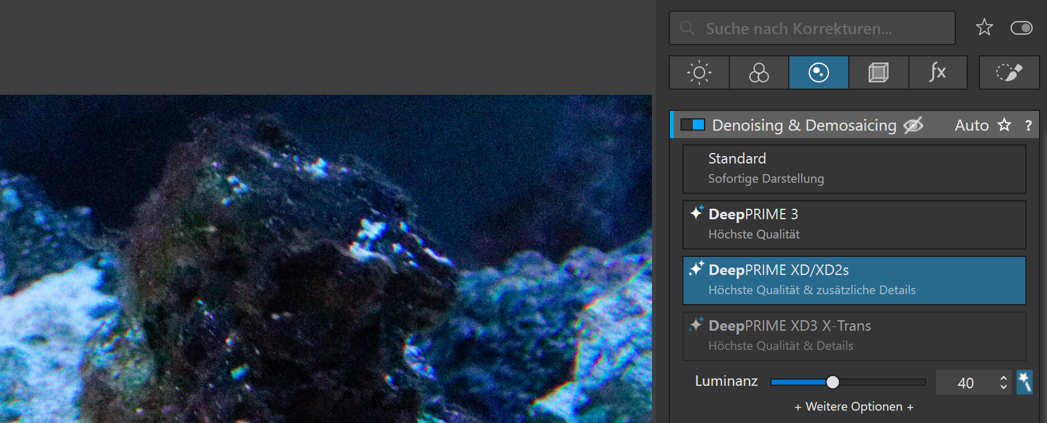Viewport: 1047px width, 423px height.
Task: Toggle the active corrections filter switch
Action: click(x=1021, y=28)
